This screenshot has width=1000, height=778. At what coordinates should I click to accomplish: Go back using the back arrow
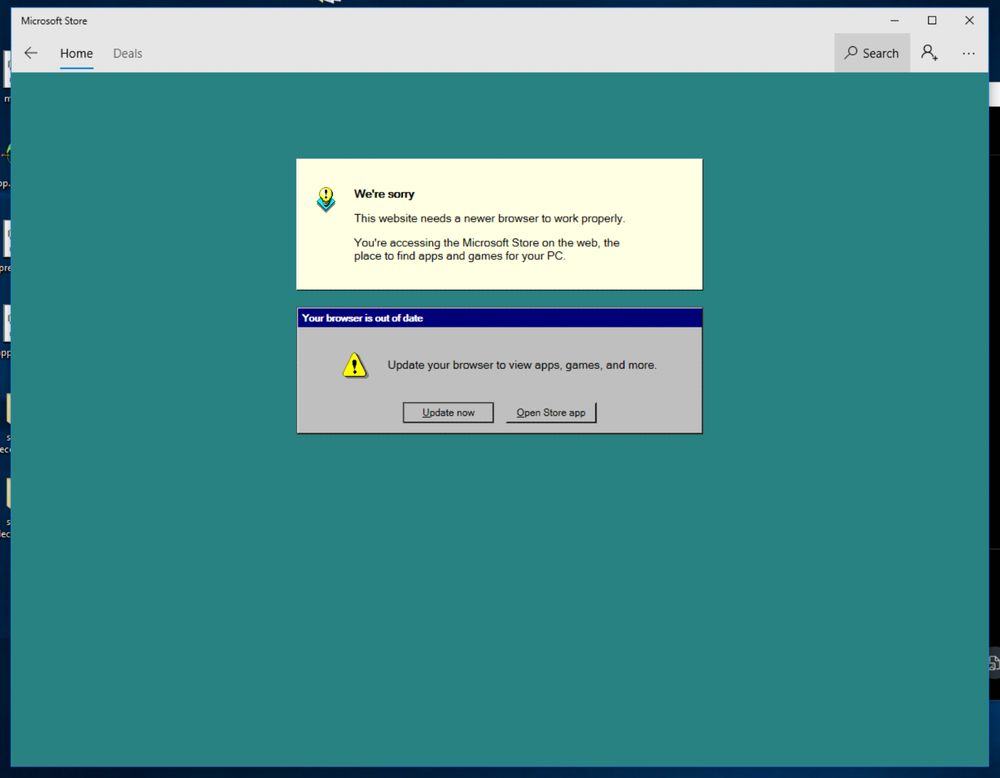click(x=31, y=53)
